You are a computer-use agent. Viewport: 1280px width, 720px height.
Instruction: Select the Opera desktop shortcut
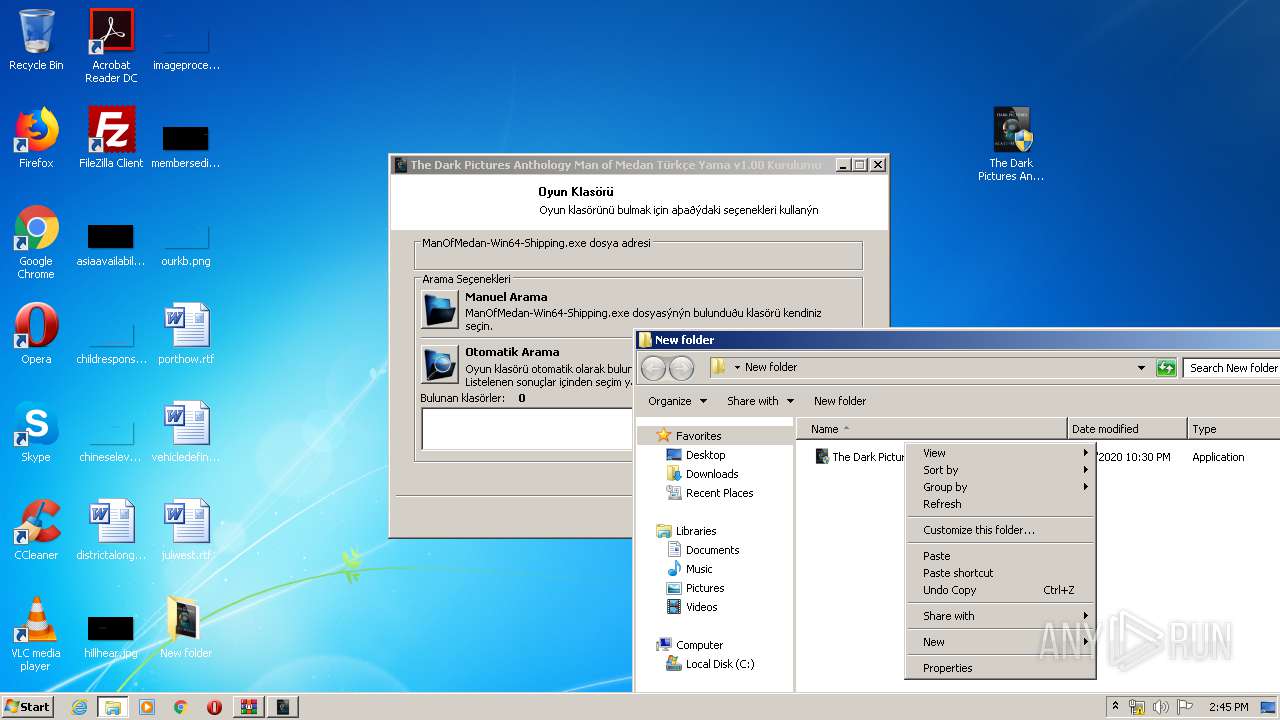pos(36,334)
